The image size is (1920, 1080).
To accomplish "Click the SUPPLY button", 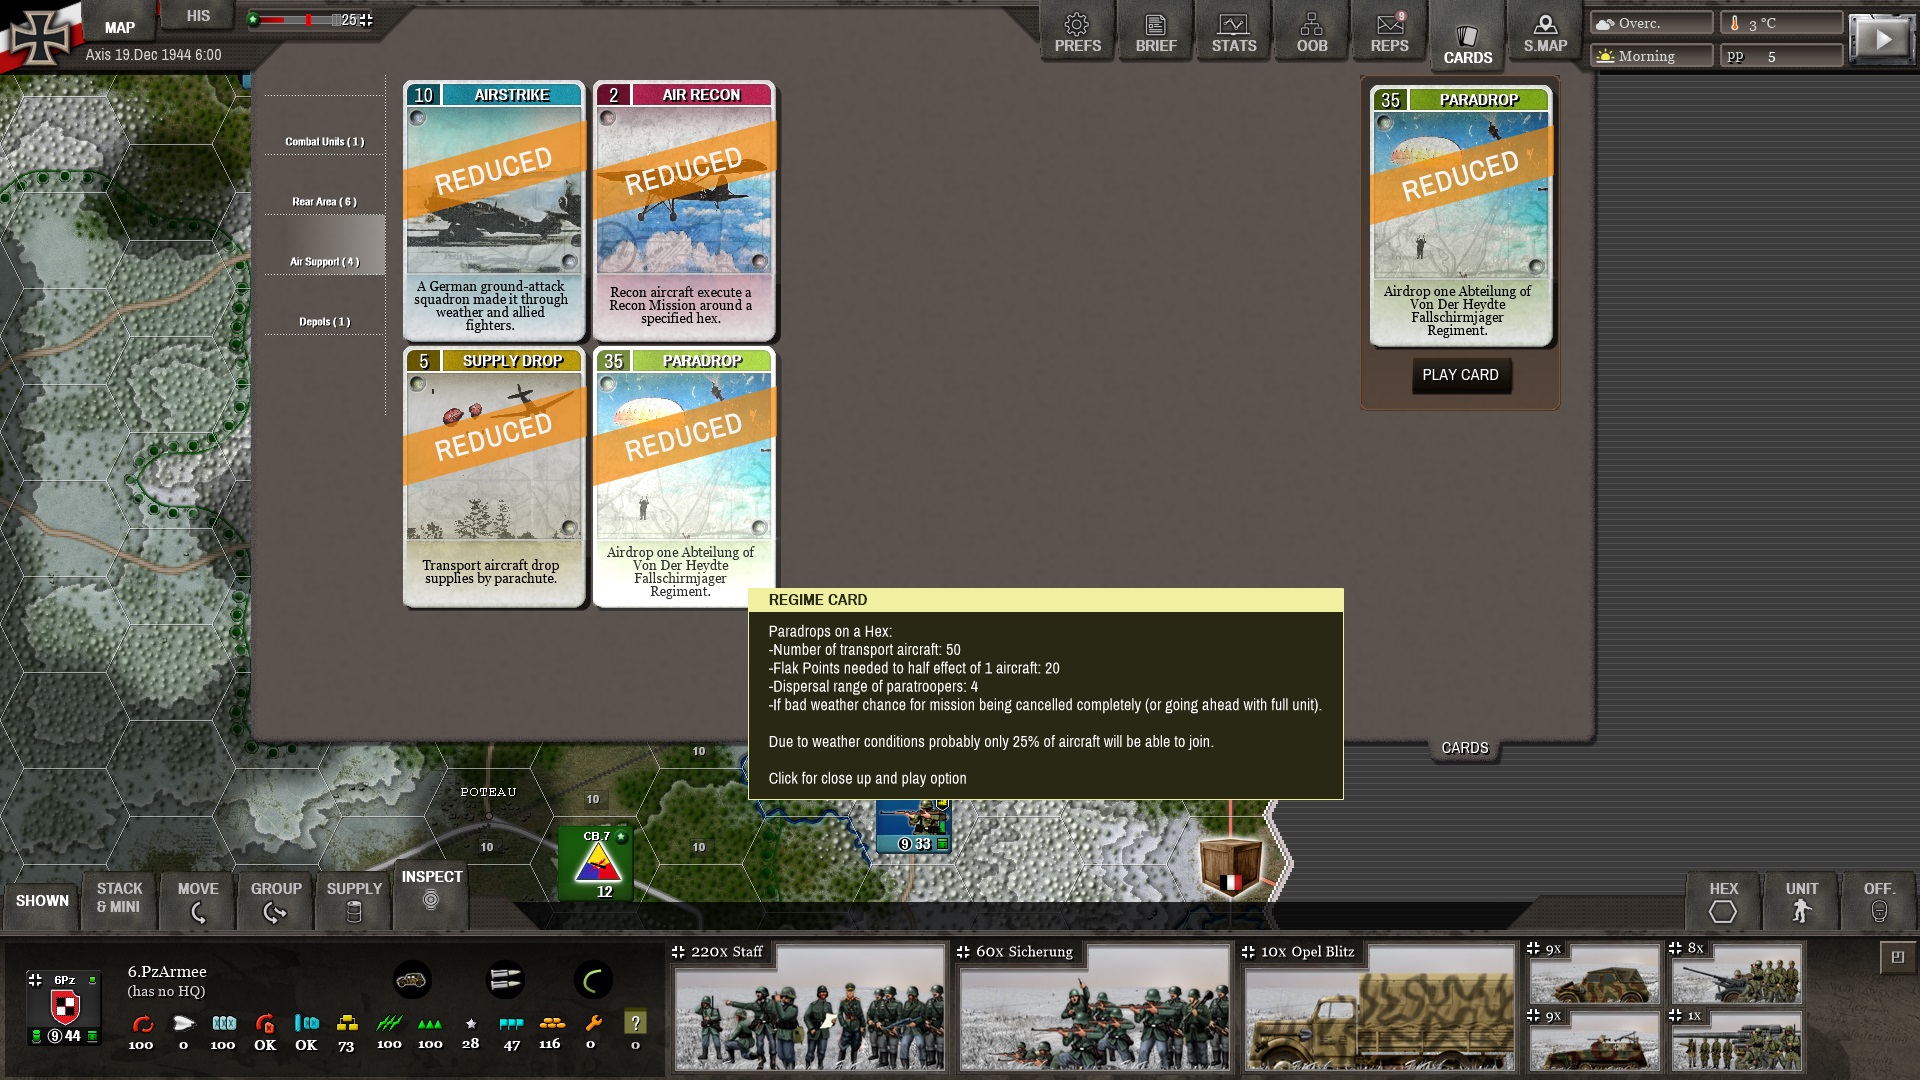I will (354, 899).
